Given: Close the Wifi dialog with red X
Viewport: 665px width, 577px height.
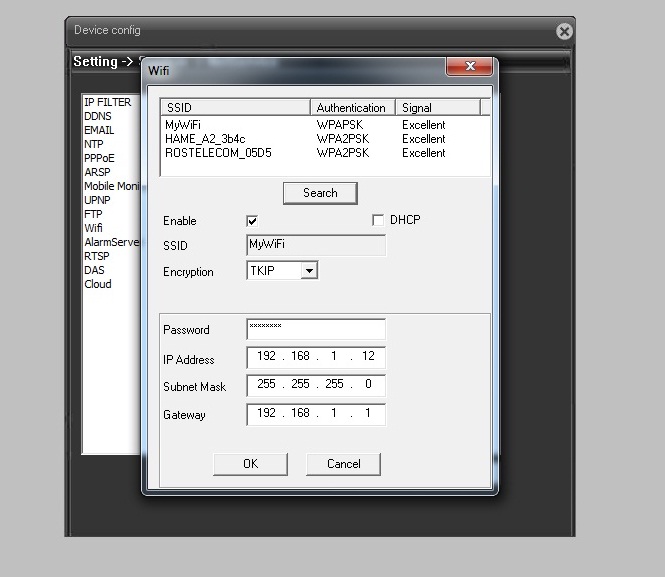Looking at the screenshot, I should [468, 68].
